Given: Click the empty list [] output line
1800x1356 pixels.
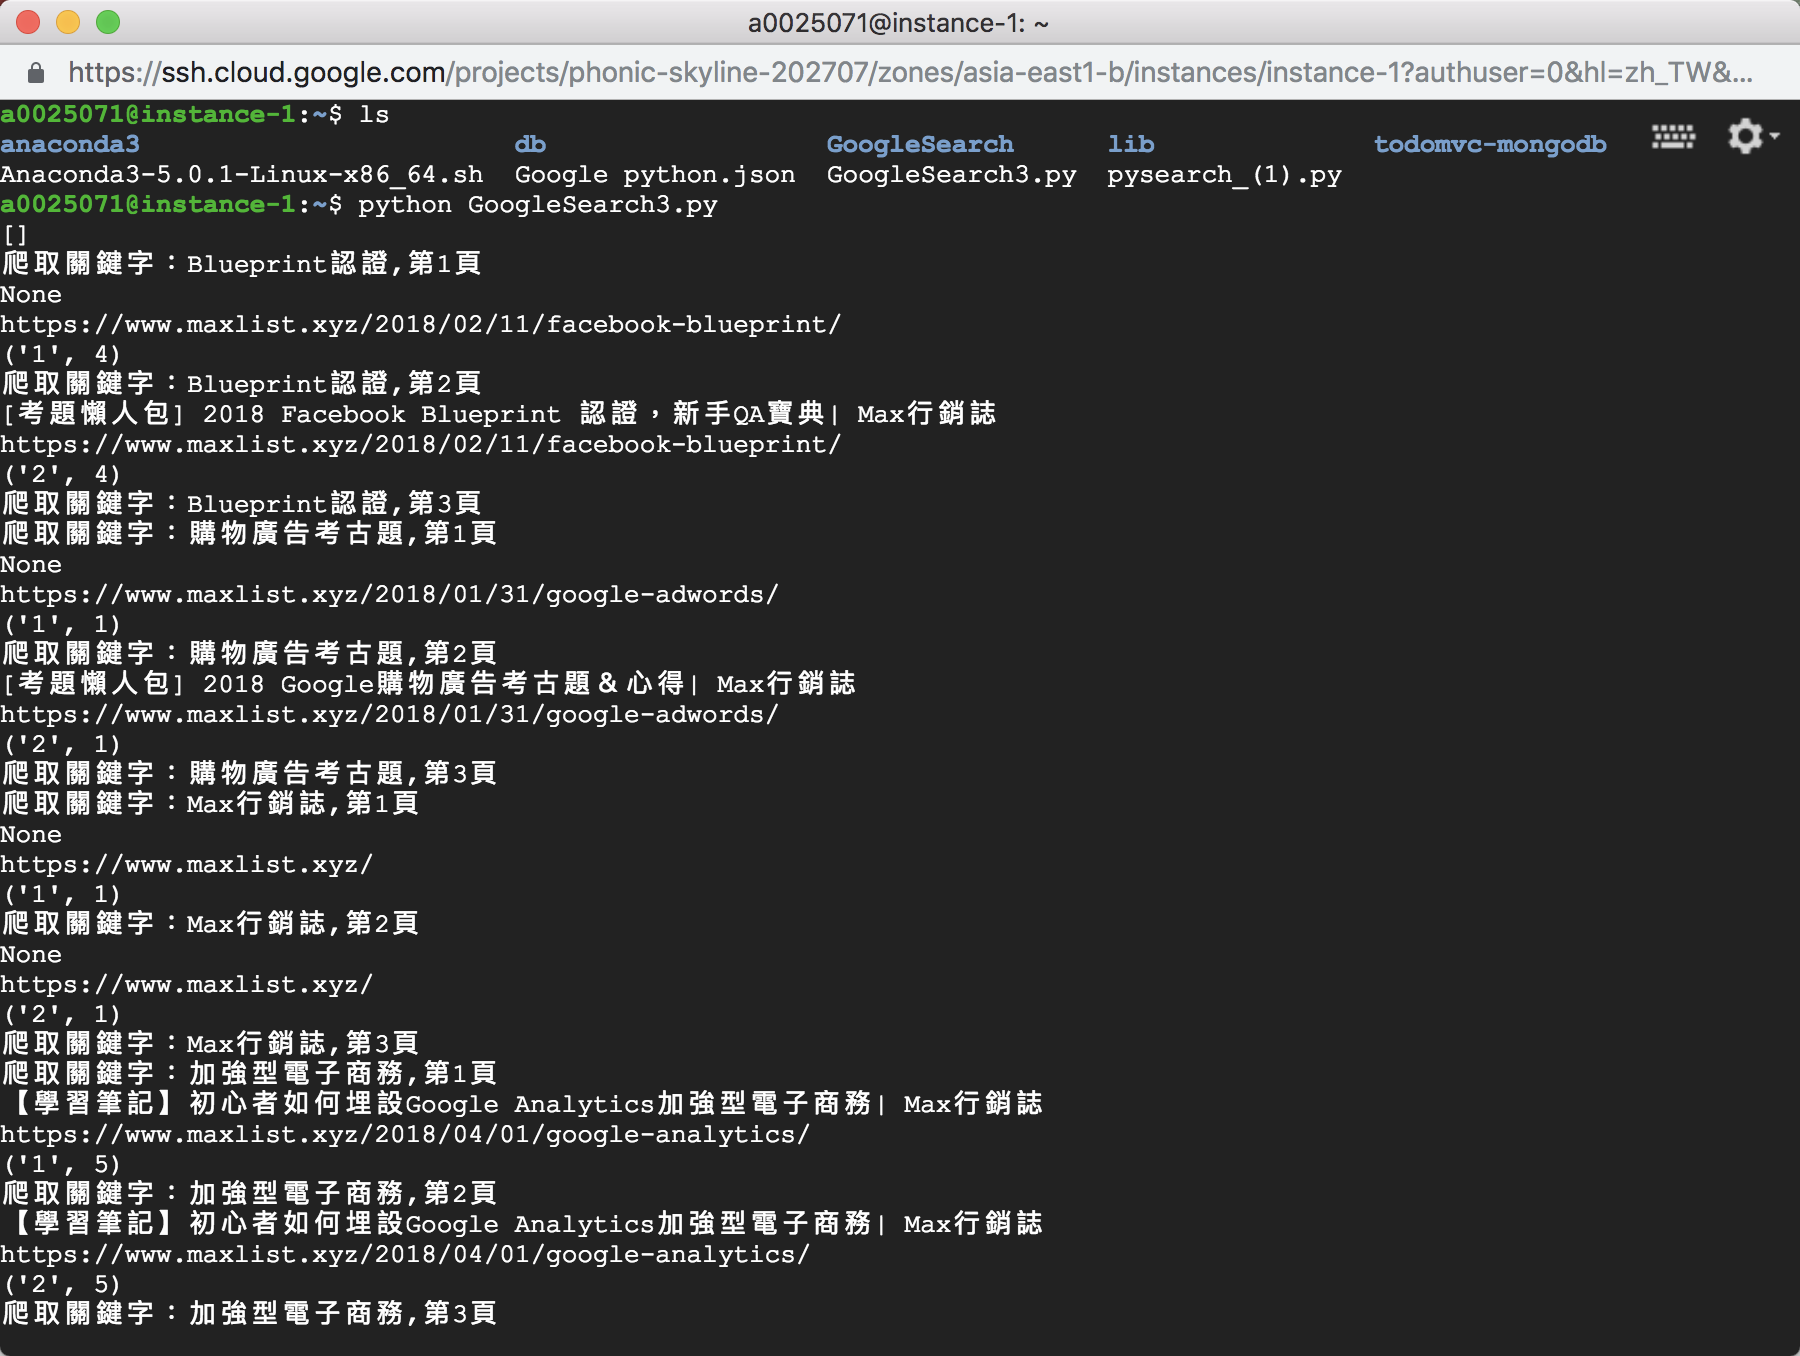Looking at the screenshot, I should point(15,235).
